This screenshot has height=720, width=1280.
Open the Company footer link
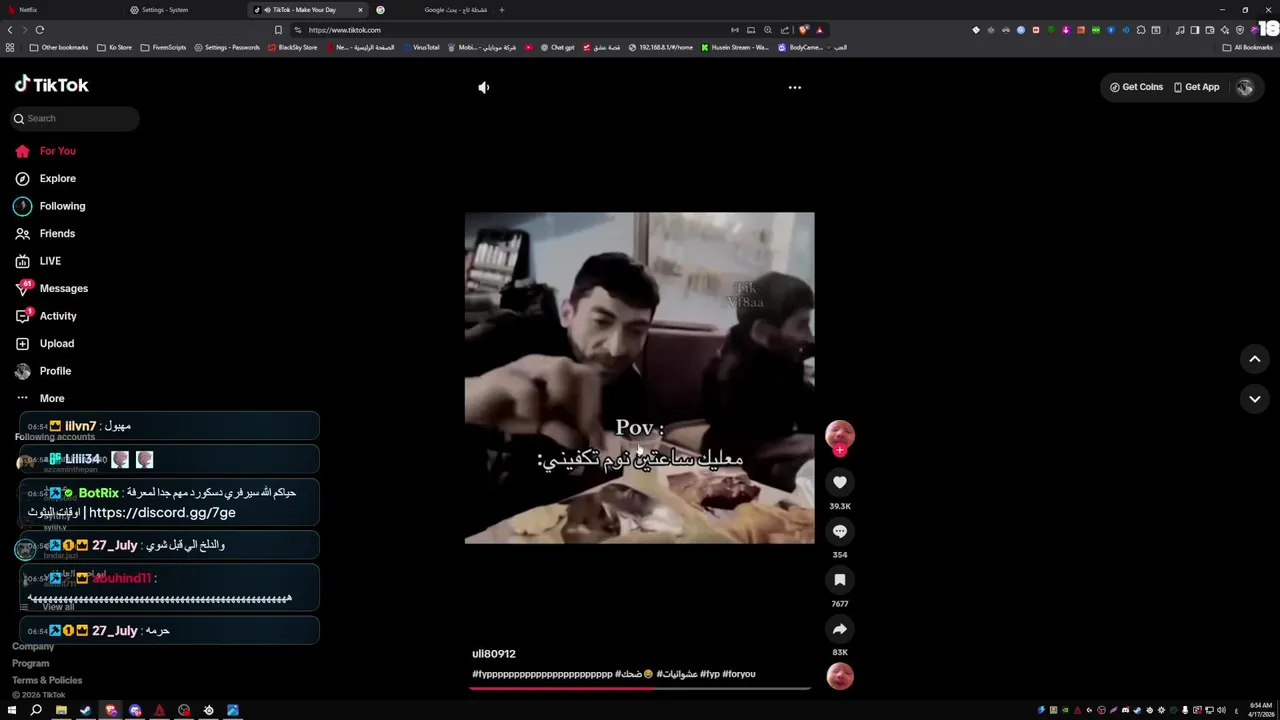coord(33,646)
